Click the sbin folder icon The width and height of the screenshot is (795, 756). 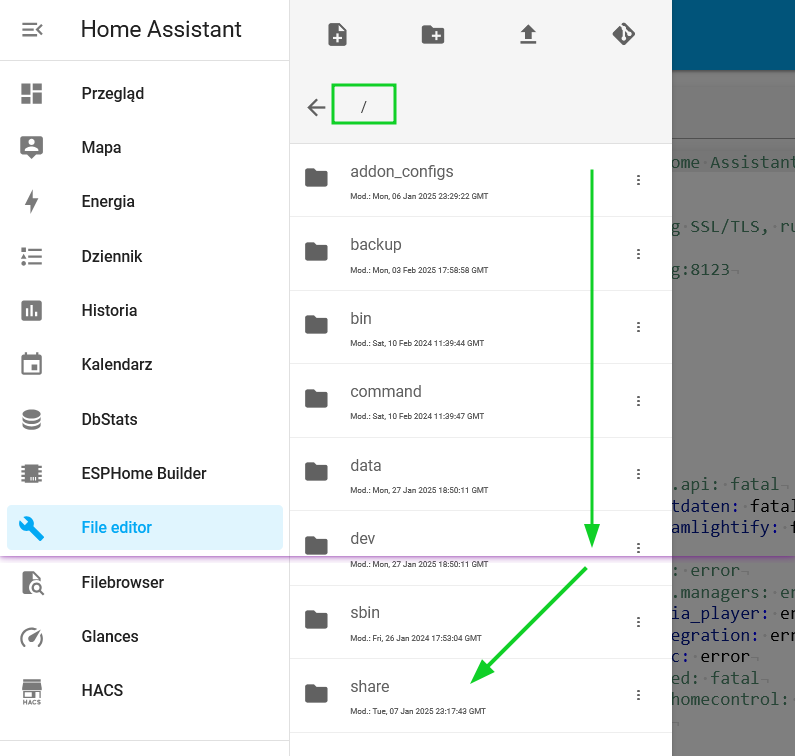(316, 620)
